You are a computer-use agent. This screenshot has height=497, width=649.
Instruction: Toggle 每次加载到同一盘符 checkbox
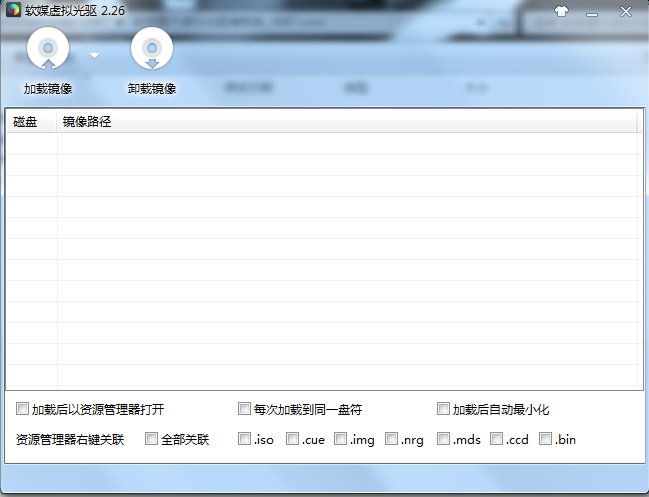tap(244, 408)
